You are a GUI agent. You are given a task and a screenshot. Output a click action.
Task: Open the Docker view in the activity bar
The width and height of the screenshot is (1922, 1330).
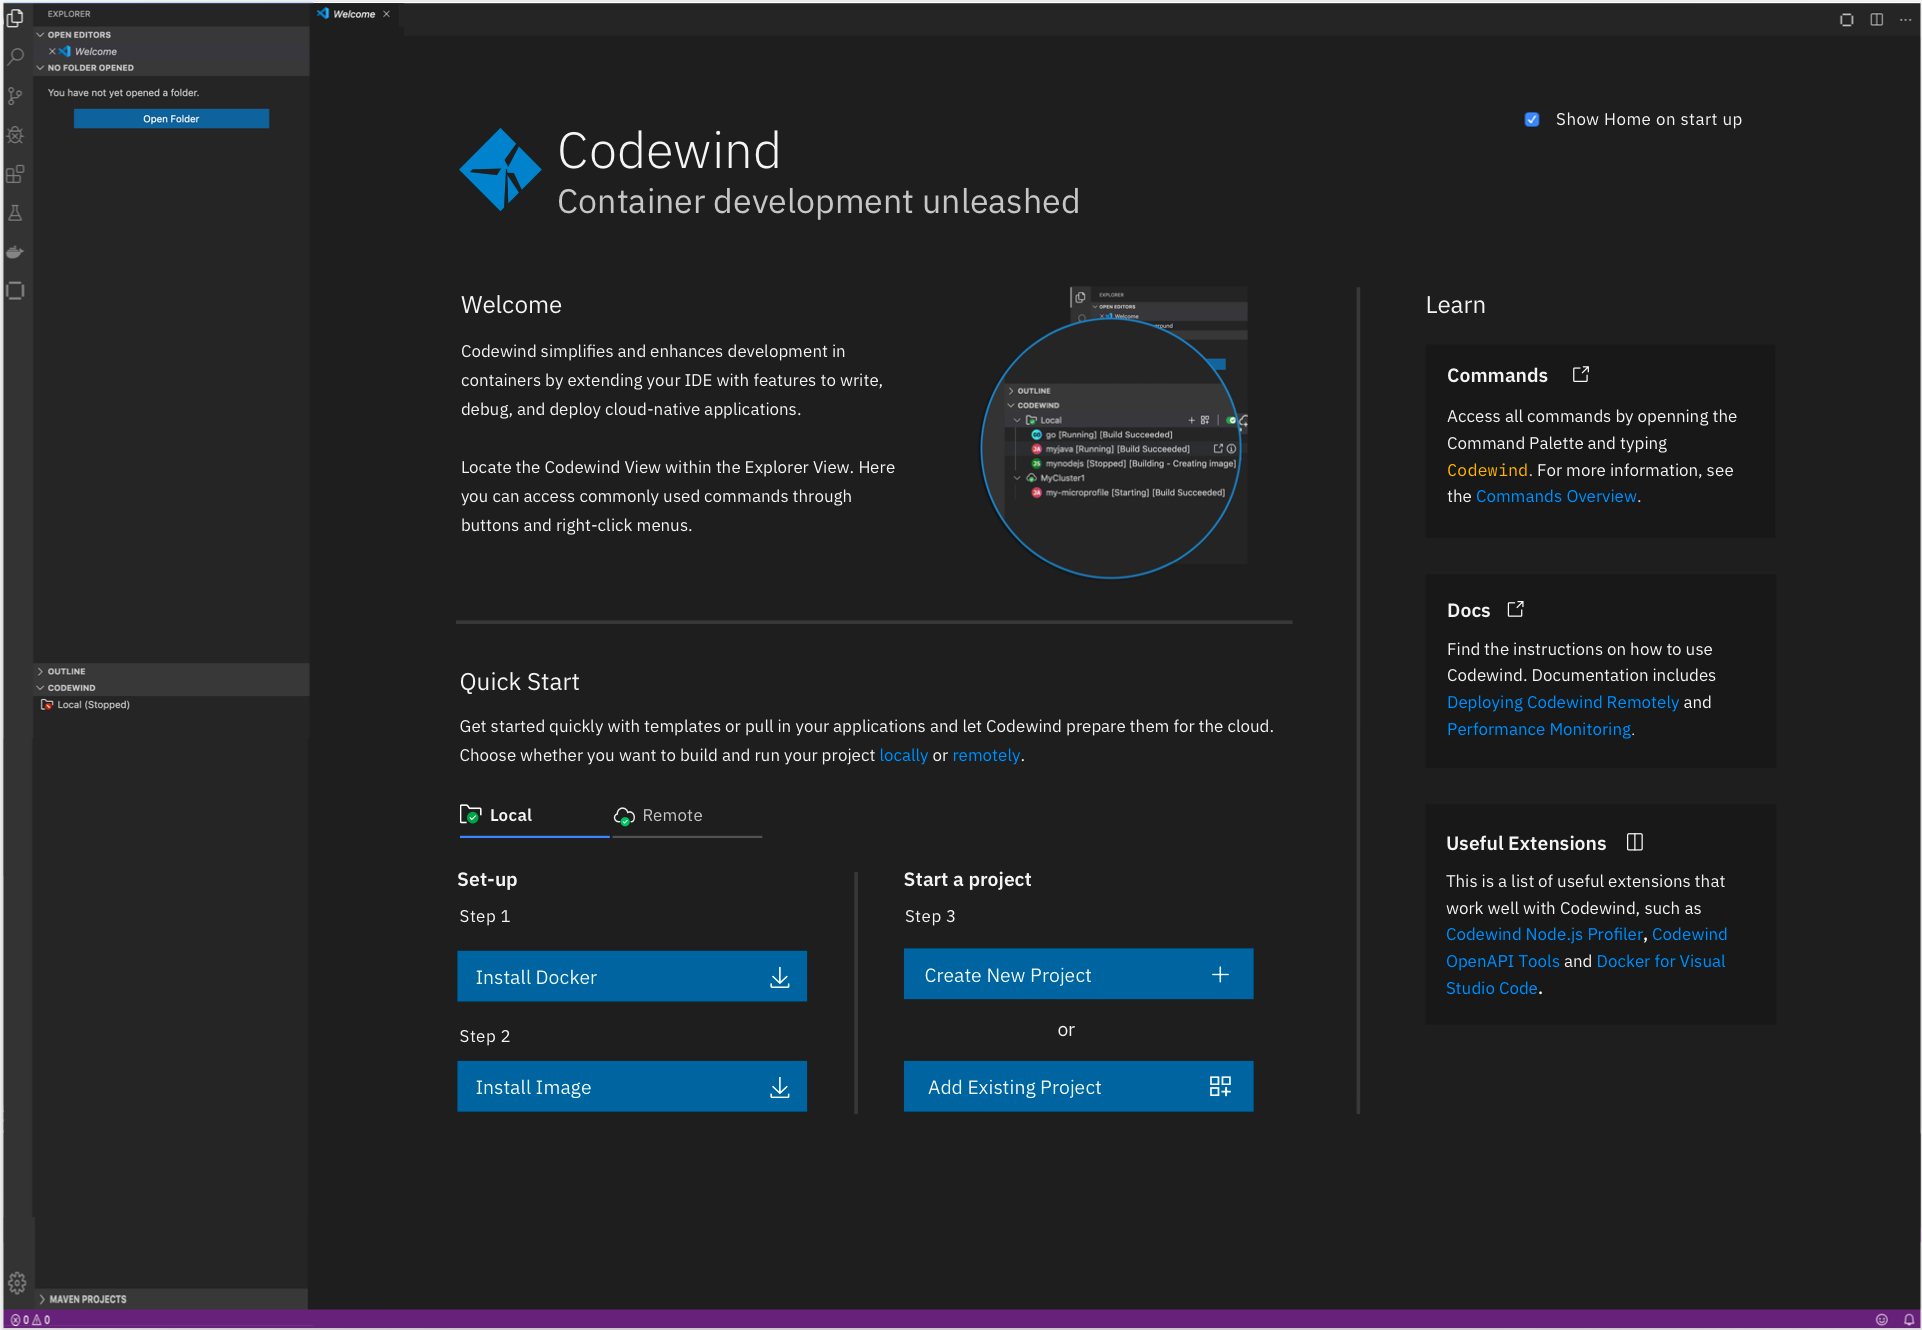15,252
